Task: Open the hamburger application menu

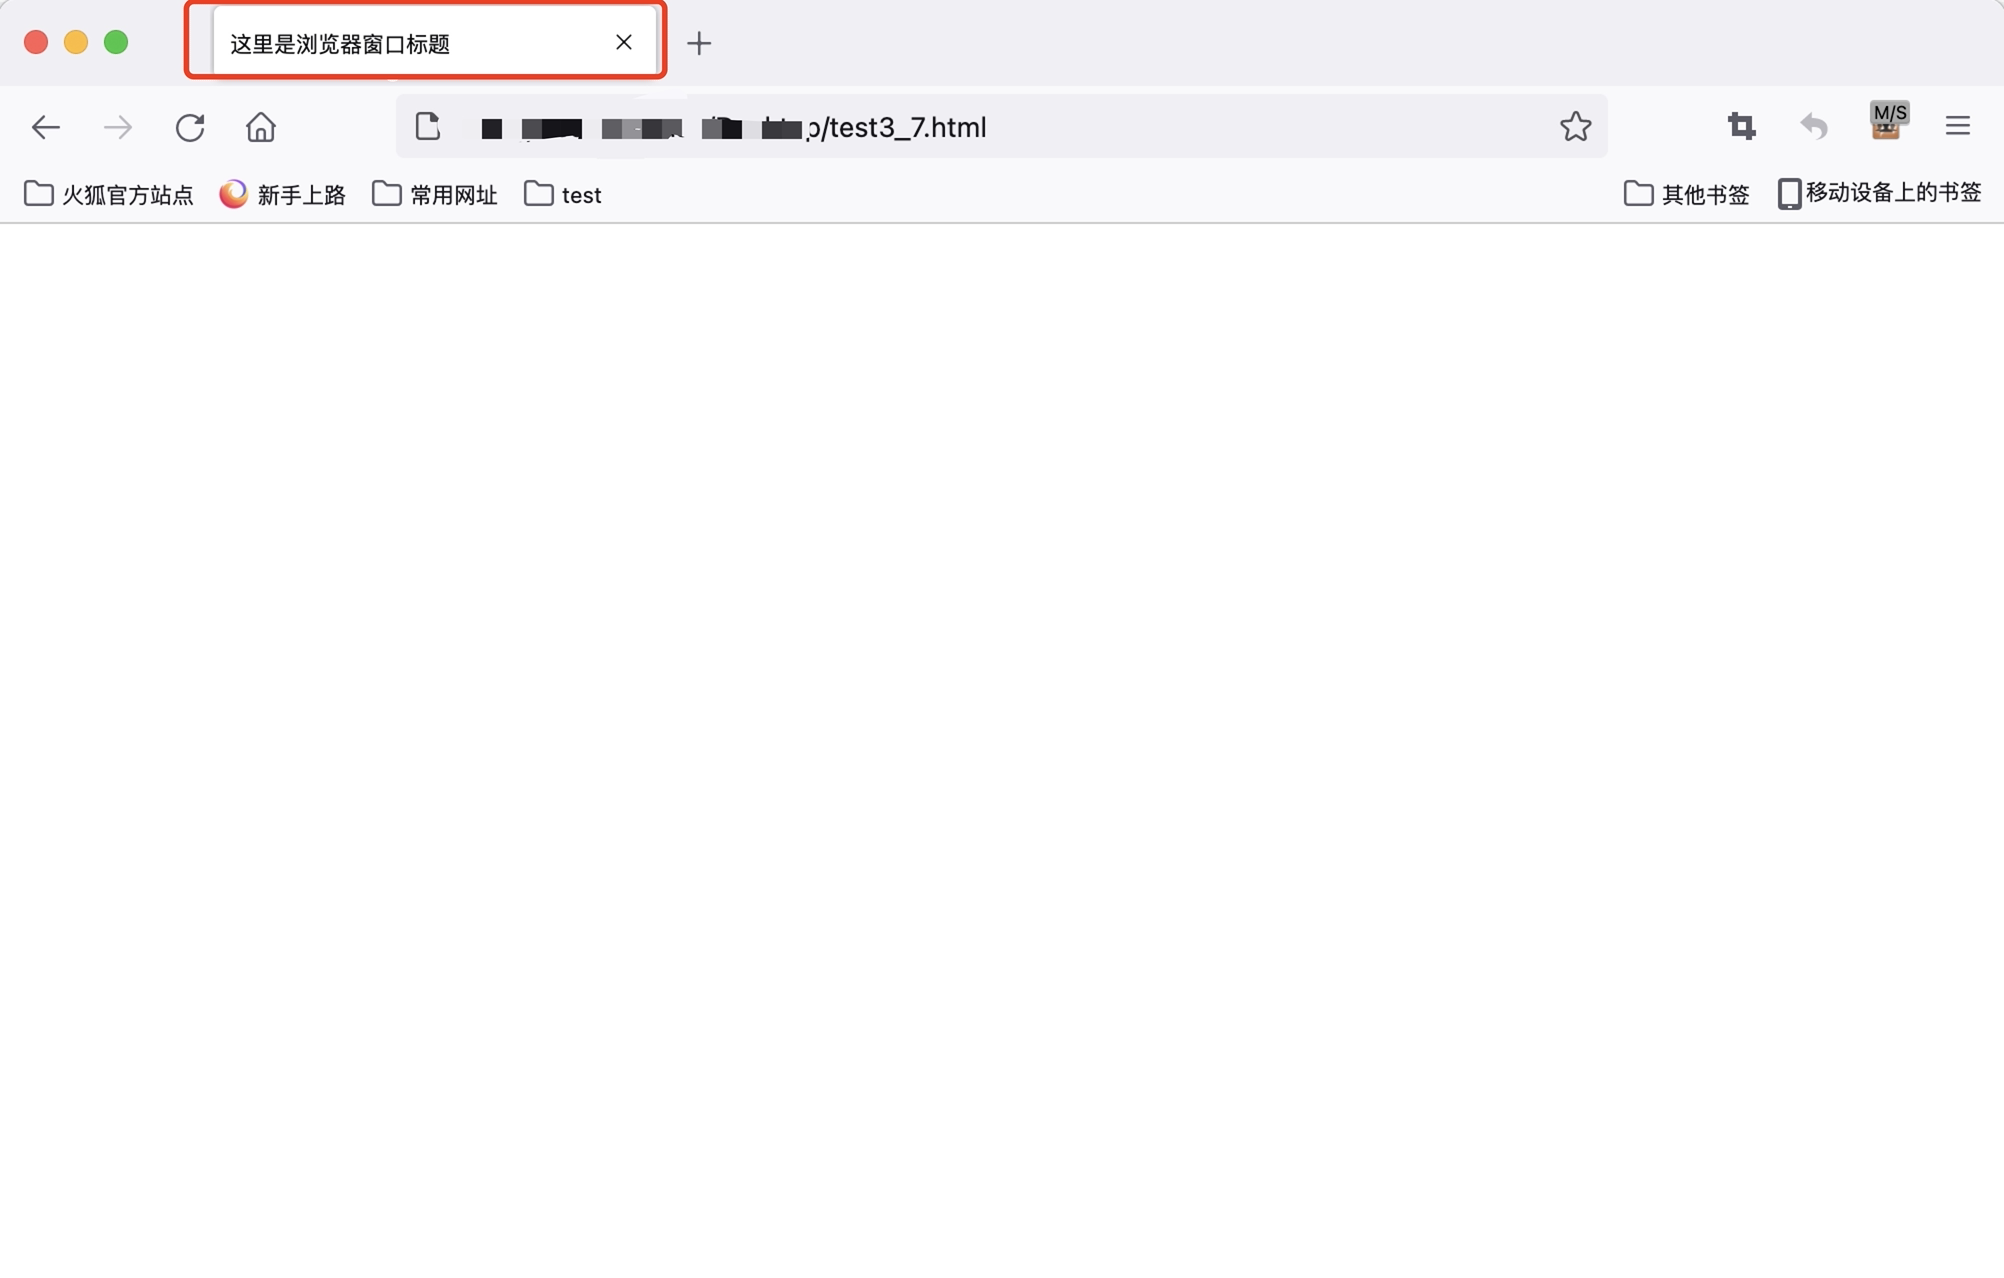Action: (1957, 126)
